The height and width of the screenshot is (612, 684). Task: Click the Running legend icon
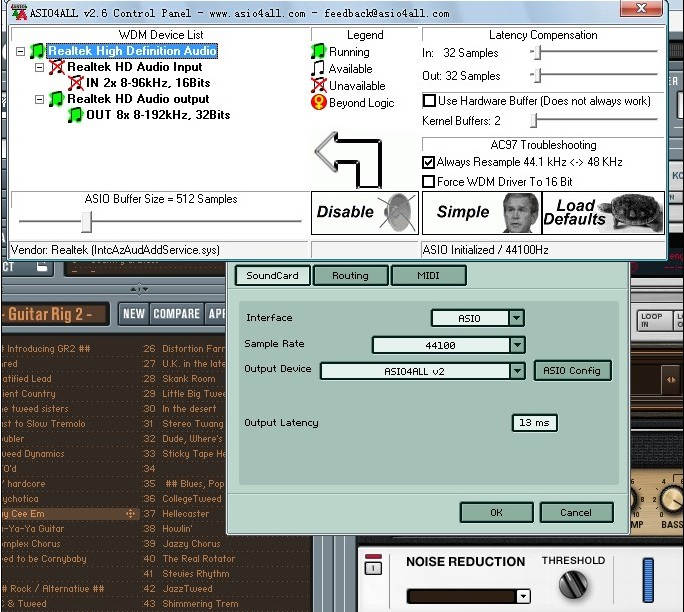coord(318,51)
